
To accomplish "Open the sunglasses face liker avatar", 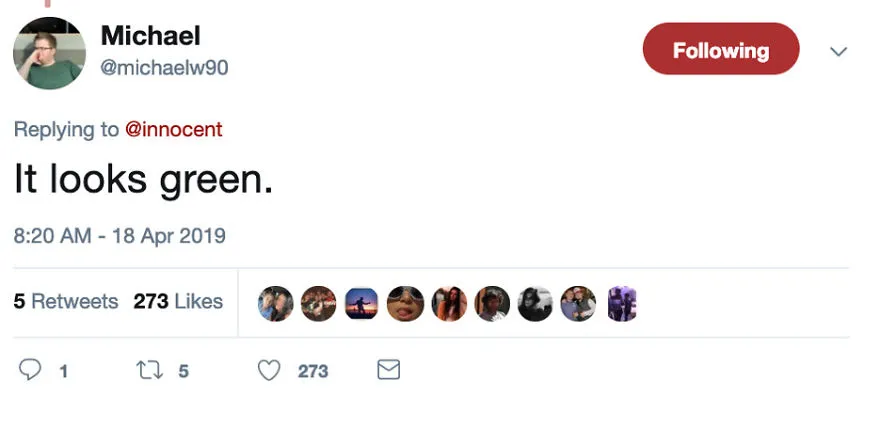I will (x=405, y=303).
